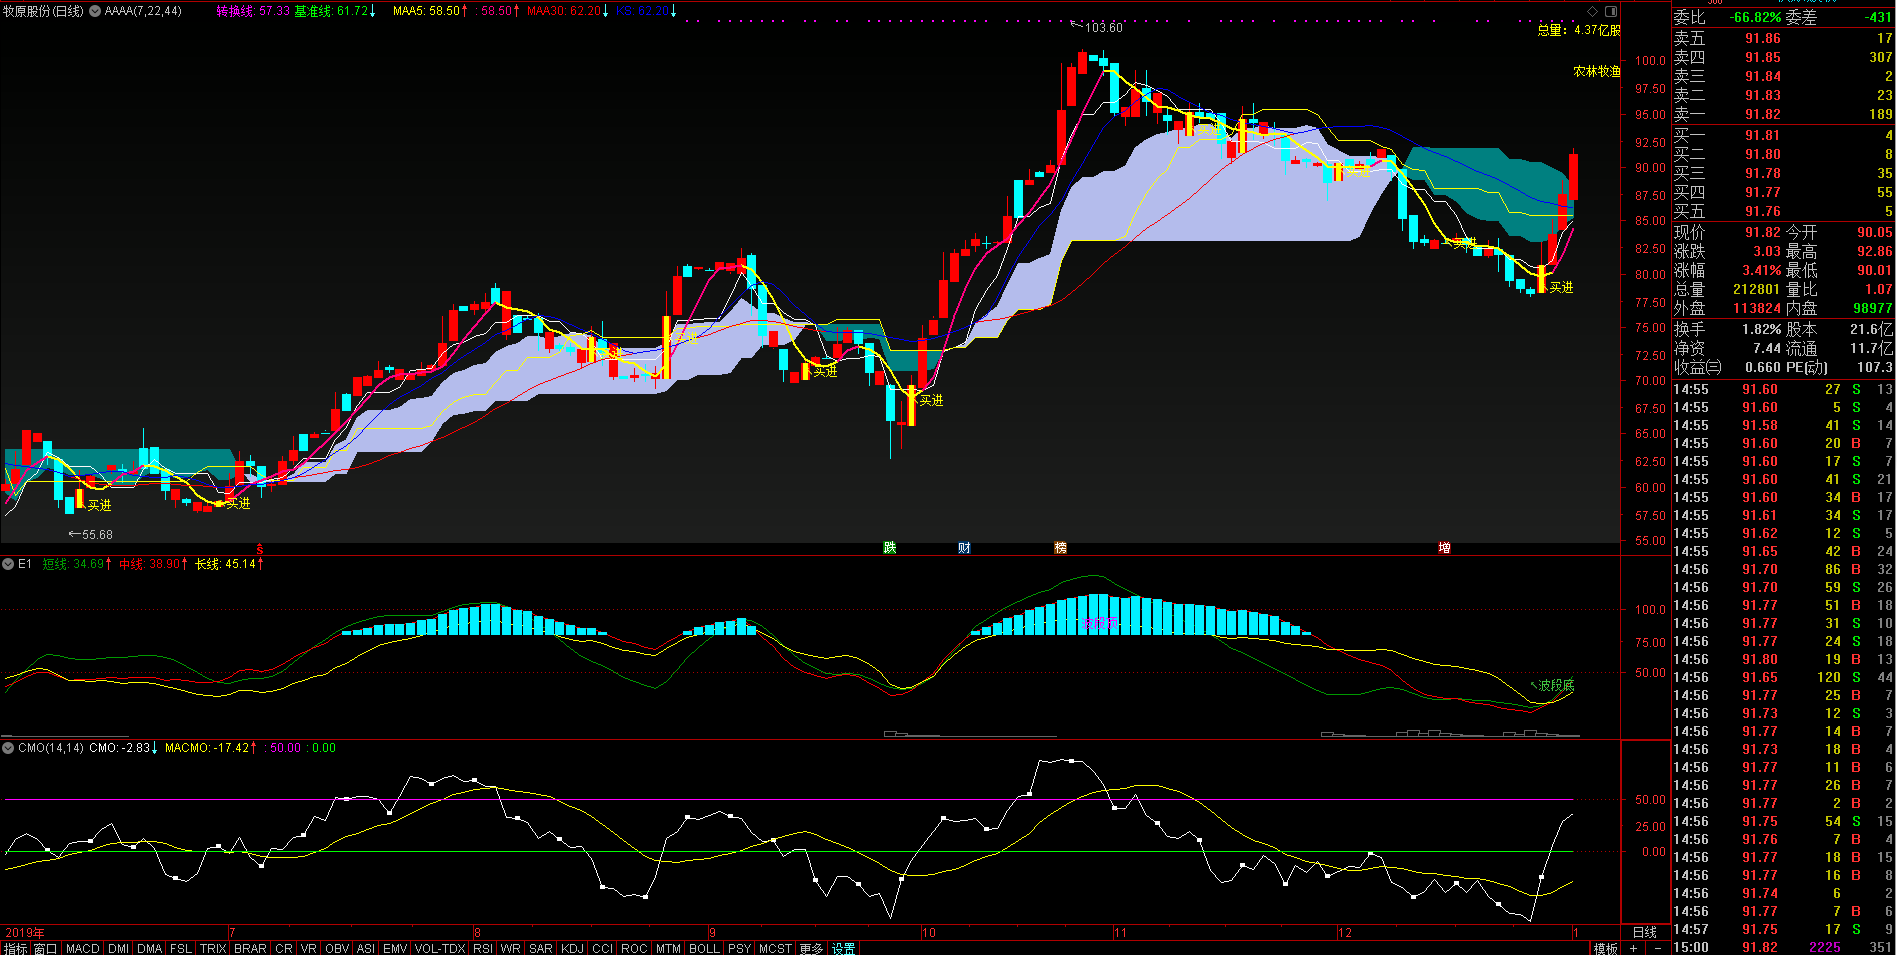Open the 指标 indicators tab
Viewport: 1897px width, 955px height.
(x=16, y=948)
